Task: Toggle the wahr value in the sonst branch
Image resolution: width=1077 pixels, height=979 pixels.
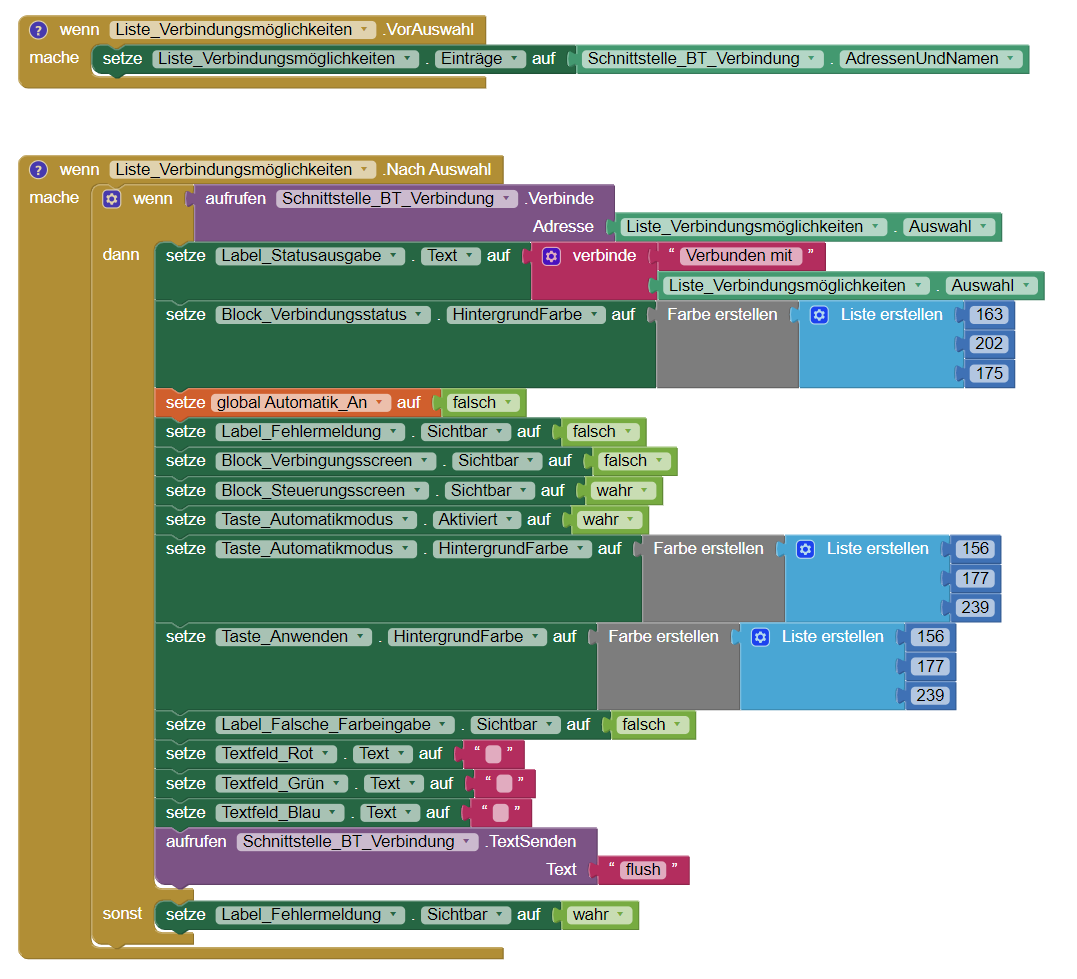Action: (x=600, y=915)
